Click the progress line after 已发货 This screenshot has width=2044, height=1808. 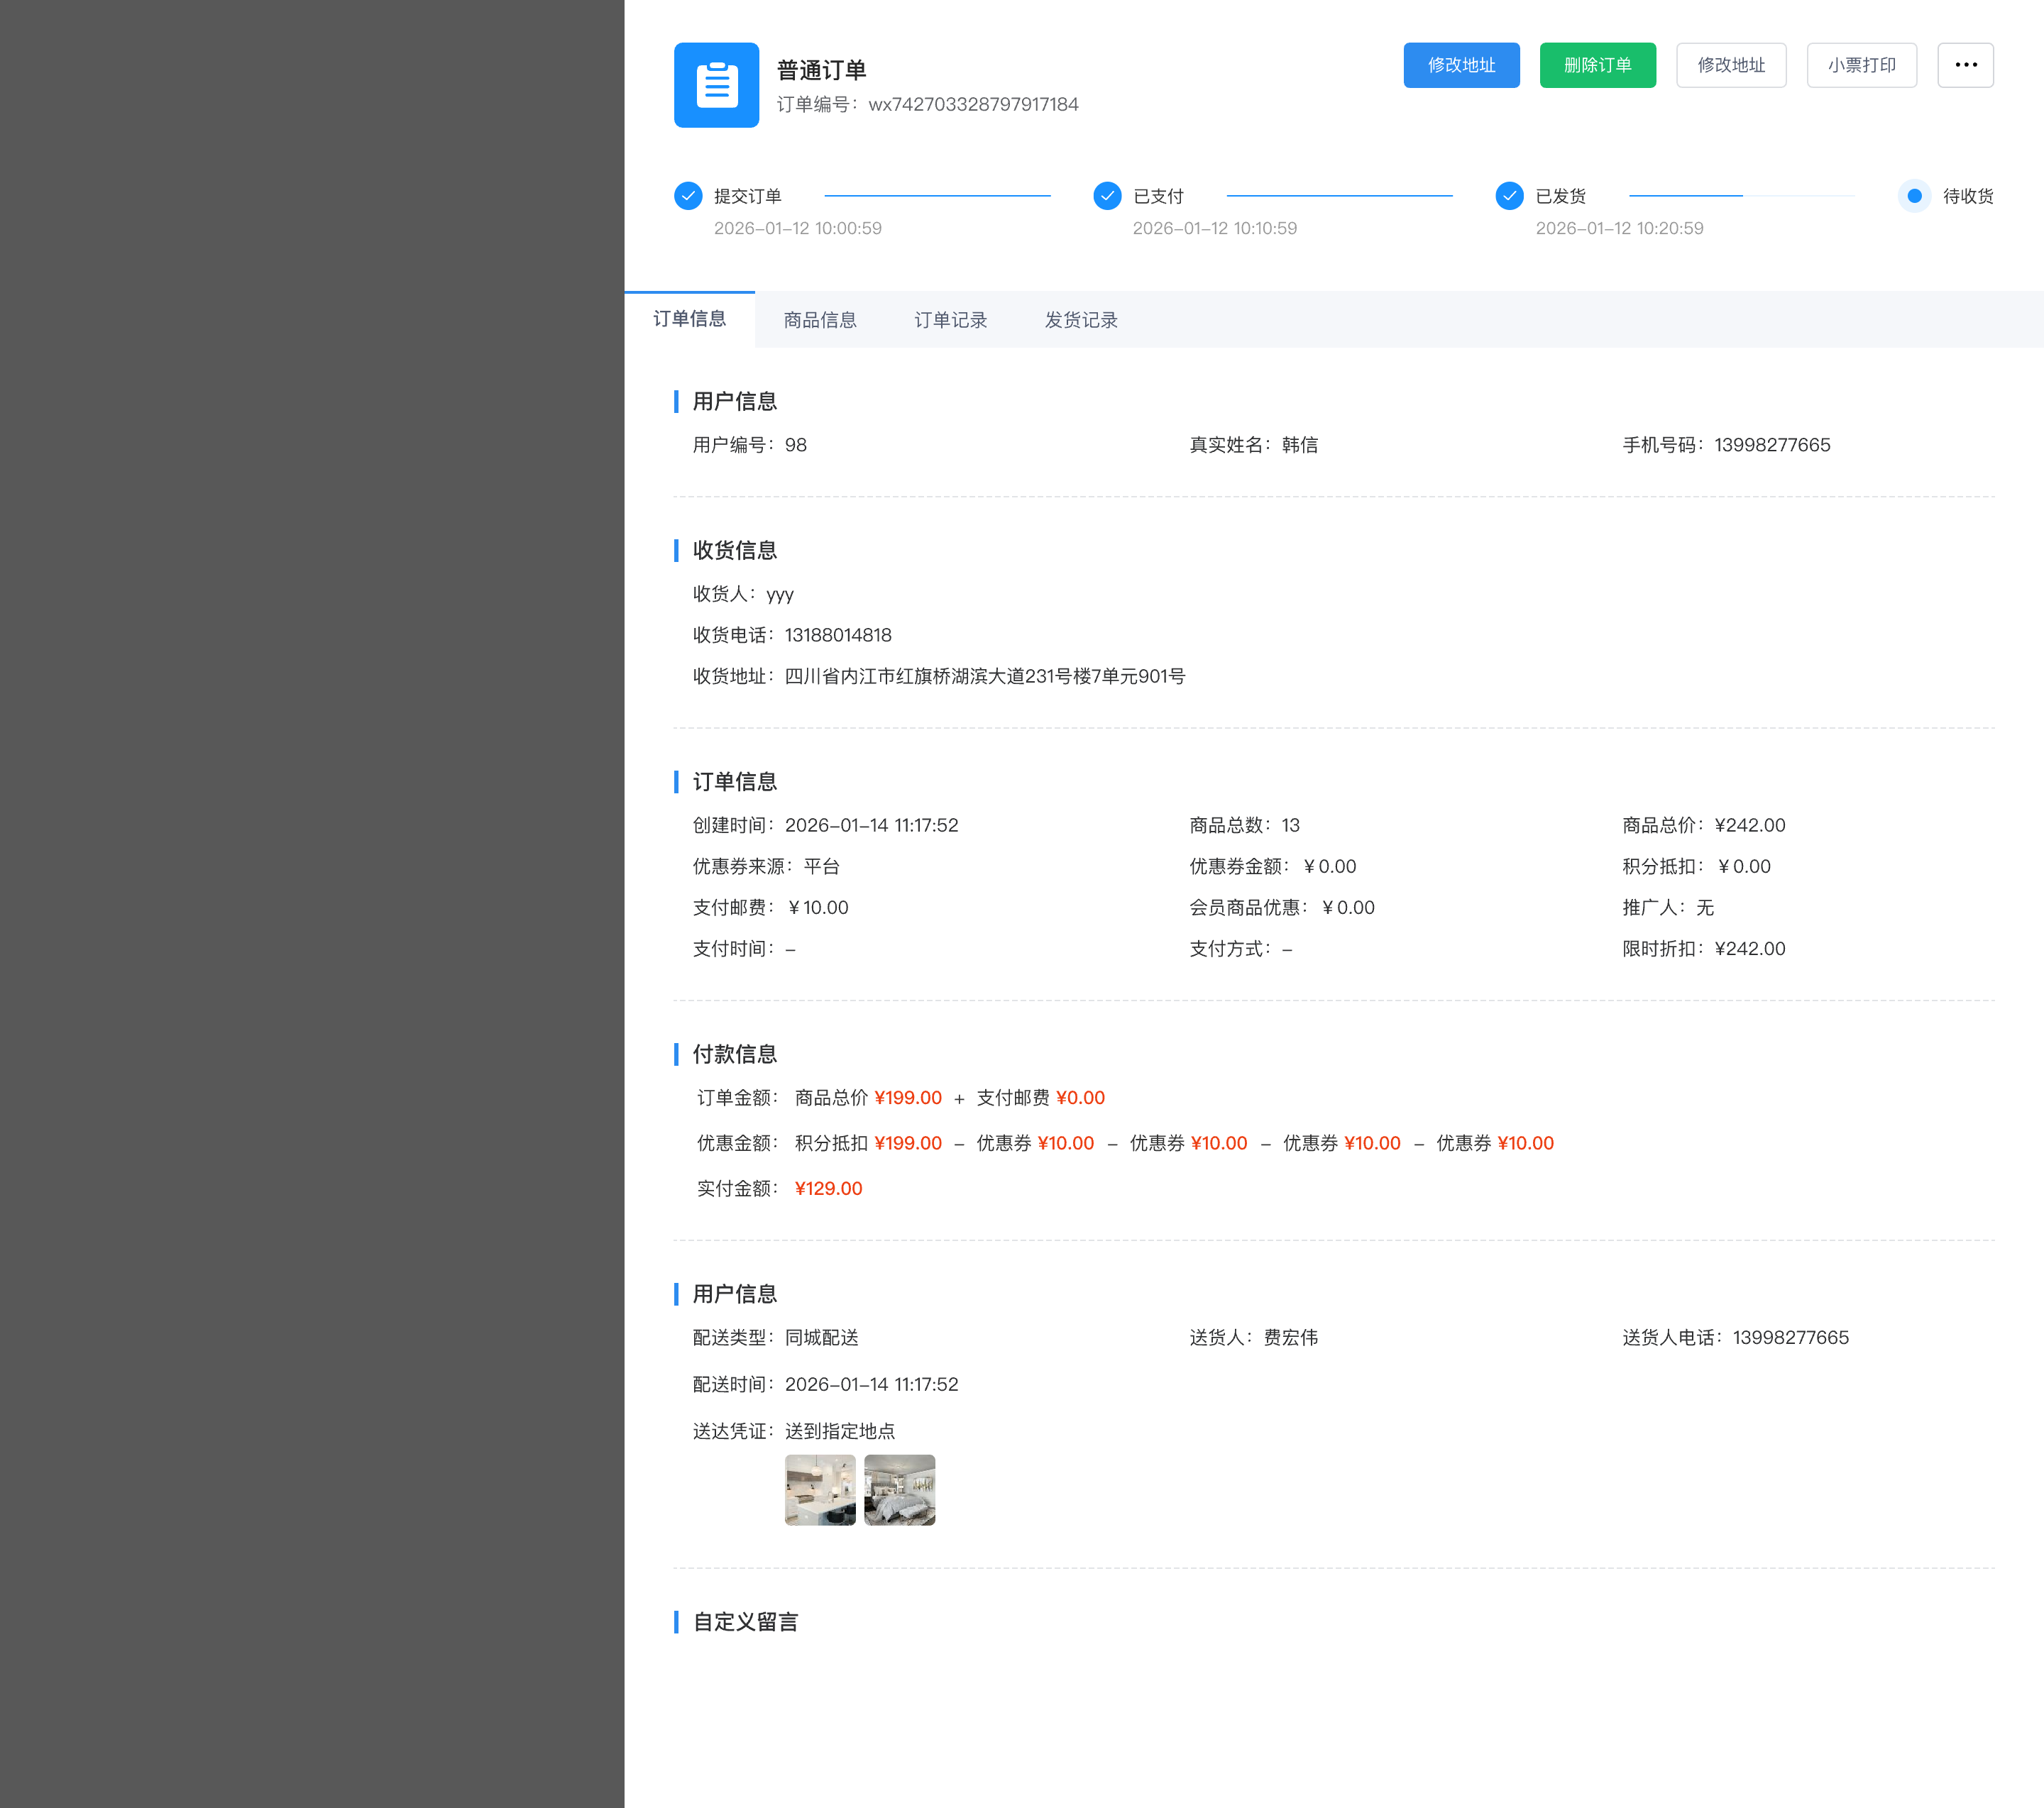[x=1741, y=196]
